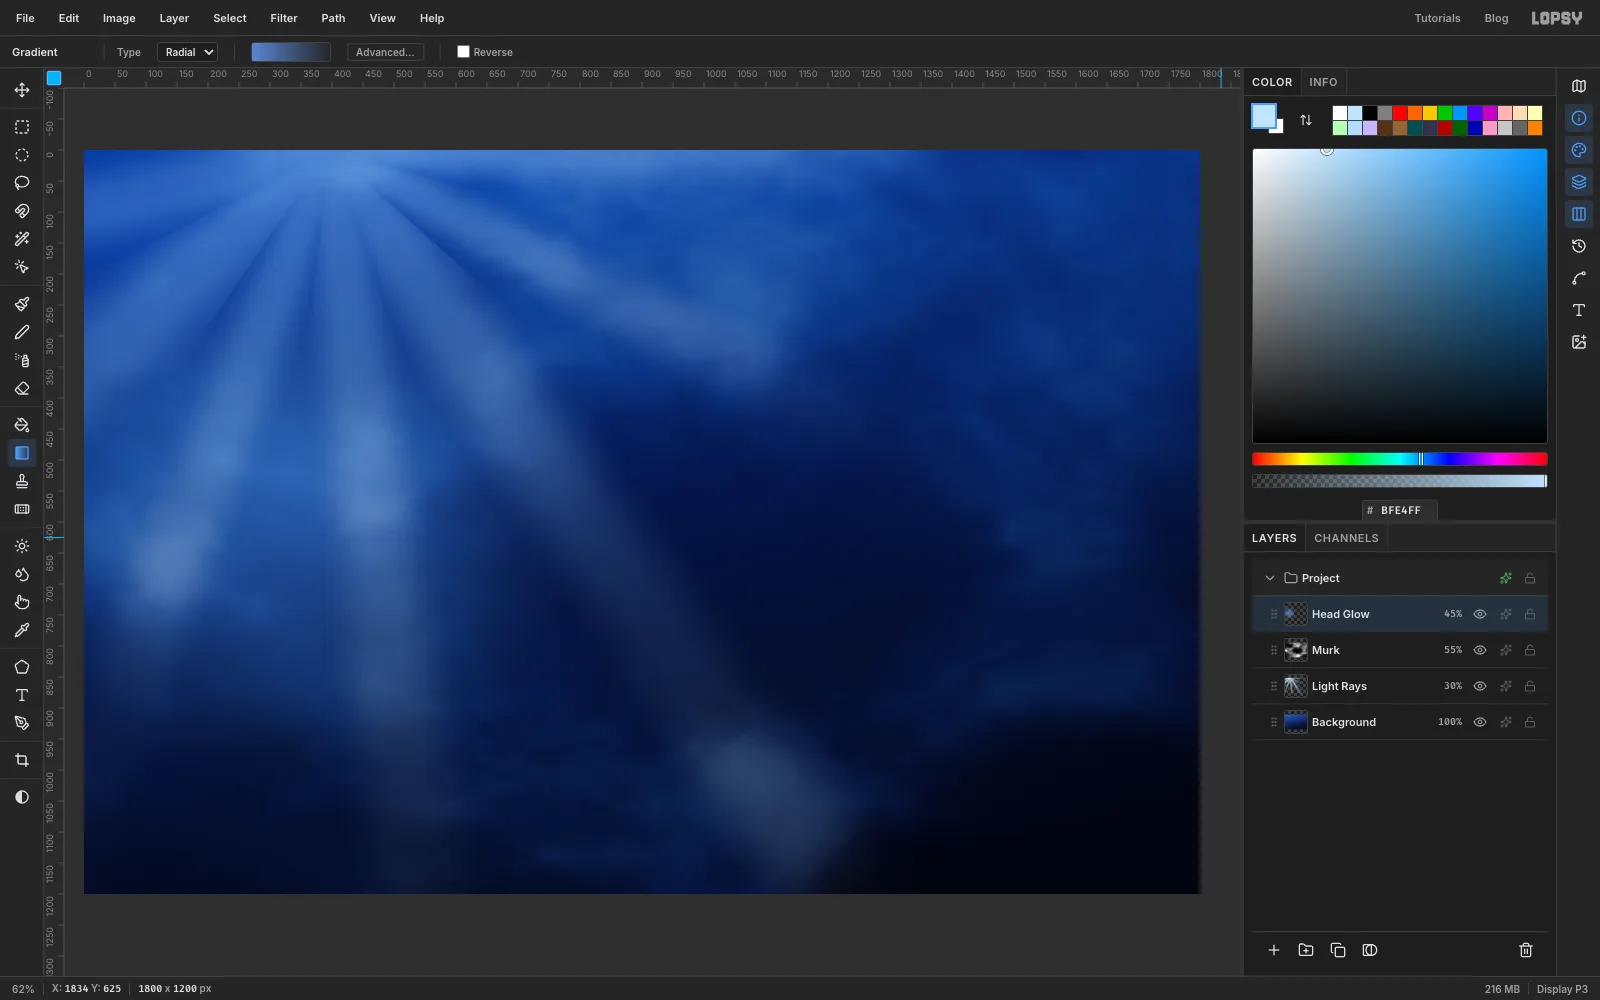Open the Tutorials link
Viewport: 1600px width, 1000px height.
point(1437,18)
